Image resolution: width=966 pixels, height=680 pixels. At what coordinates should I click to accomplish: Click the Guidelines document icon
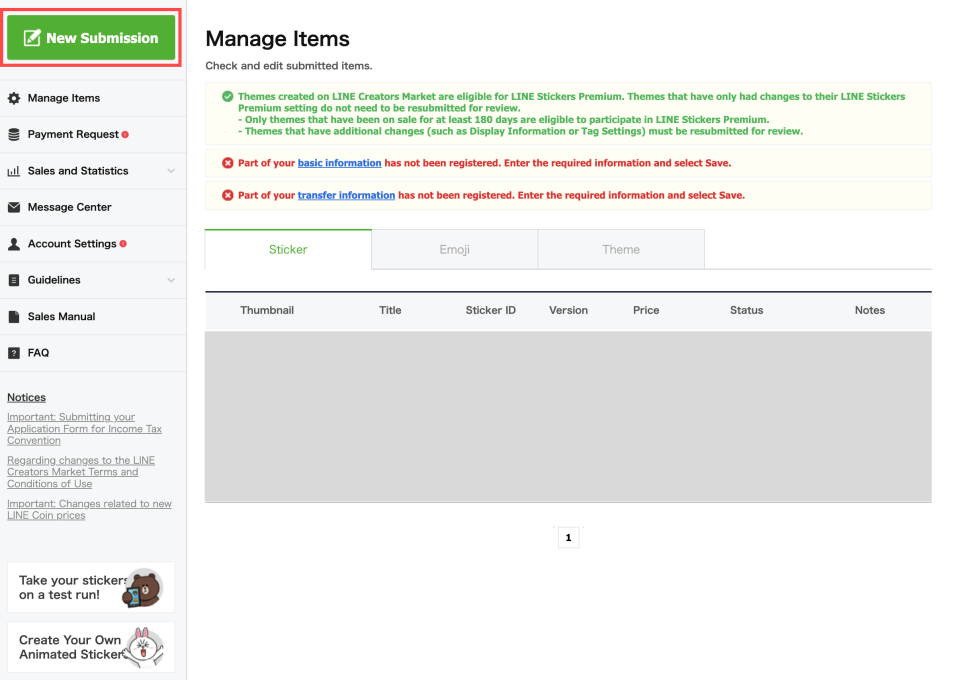click(x=14, y=280)
